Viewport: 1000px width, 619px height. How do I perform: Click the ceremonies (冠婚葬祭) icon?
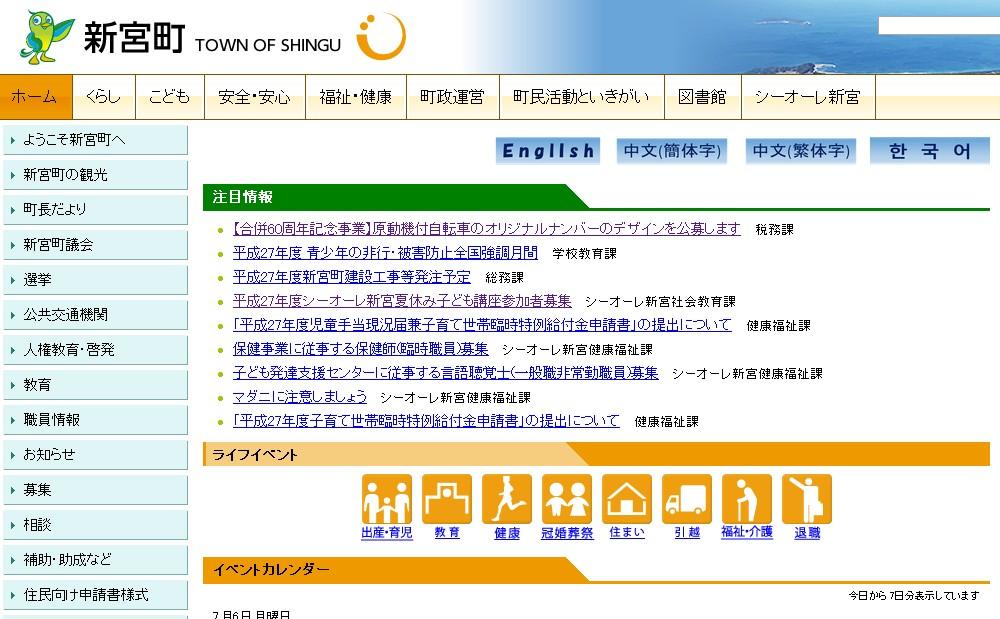(x=567, y=499)
